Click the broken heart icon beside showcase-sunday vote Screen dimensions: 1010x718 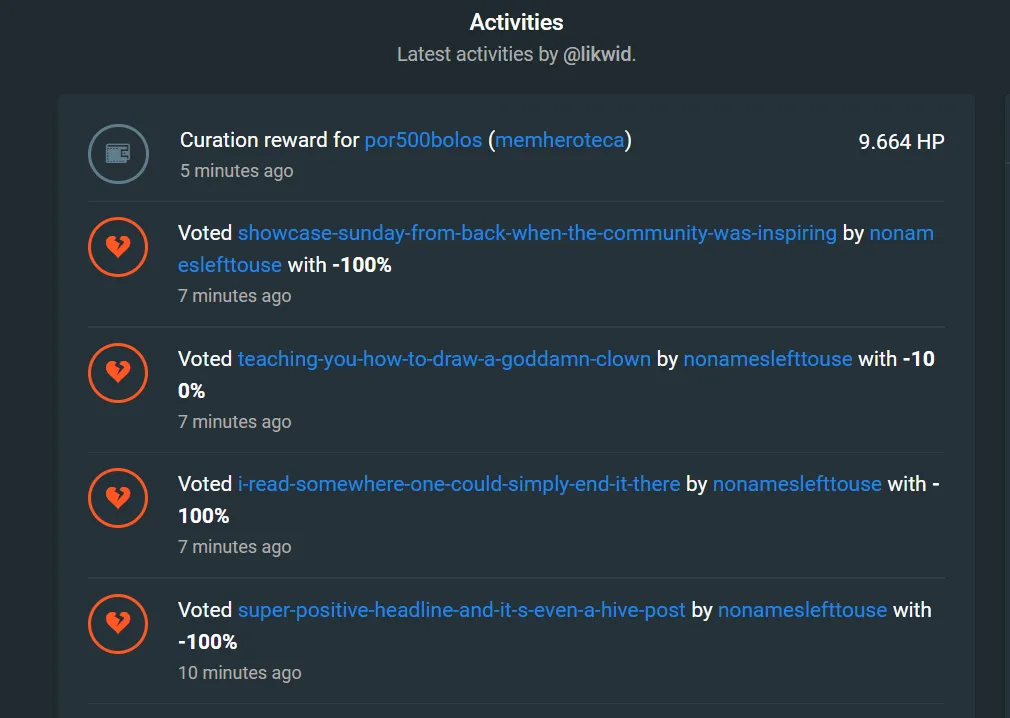[x=119, y=247]
